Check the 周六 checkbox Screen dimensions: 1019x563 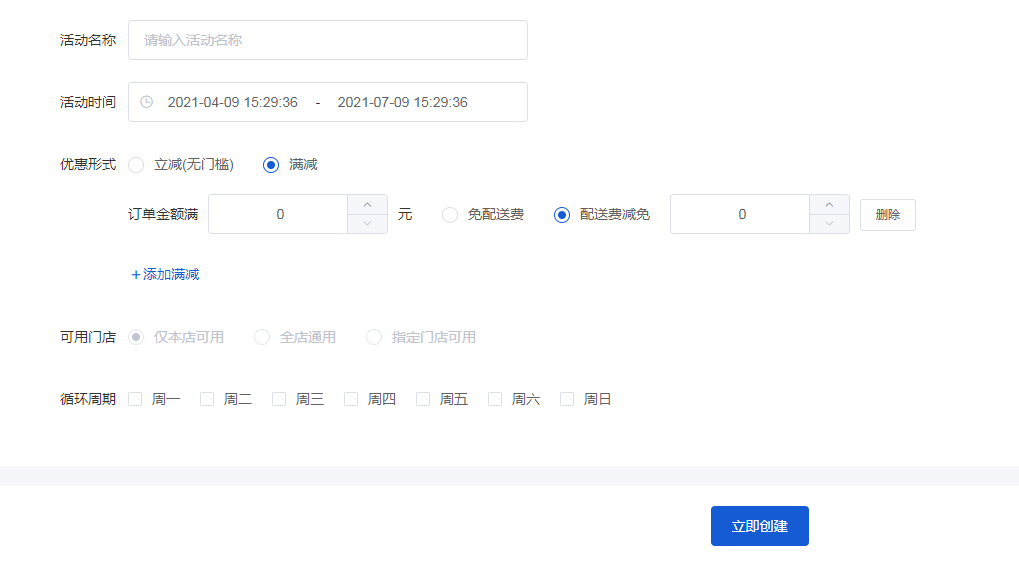(495, 399)
